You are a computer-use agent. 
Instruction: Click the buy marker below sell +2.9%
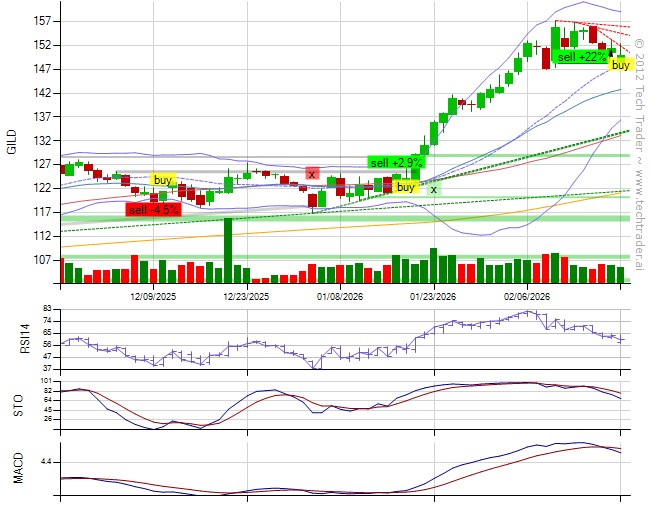[406, 187]
